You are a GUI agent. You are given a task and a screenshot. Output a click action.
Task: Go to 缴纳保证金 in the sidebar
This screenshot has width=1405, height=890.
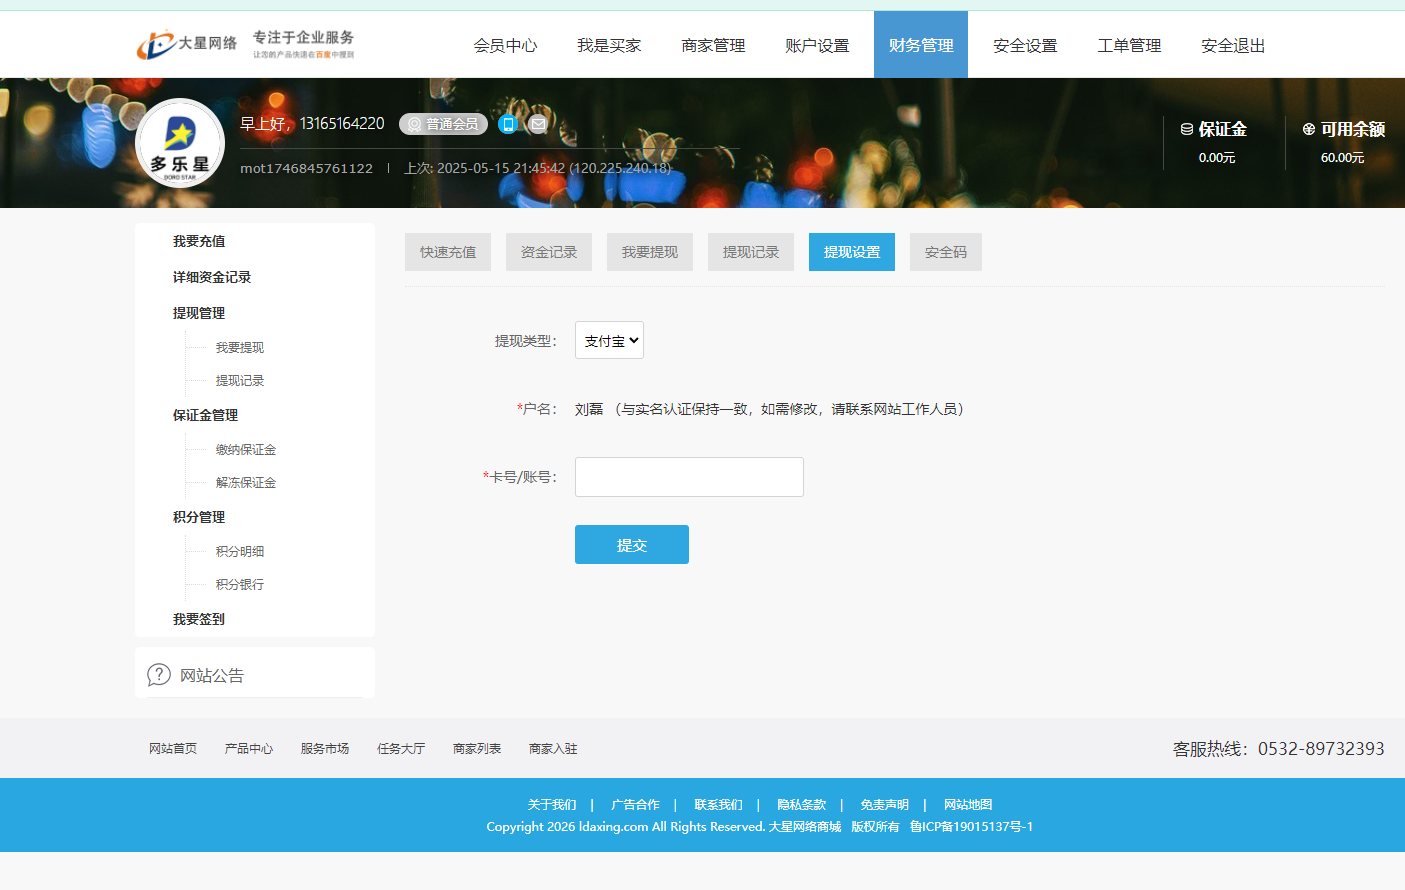point(246,450)
